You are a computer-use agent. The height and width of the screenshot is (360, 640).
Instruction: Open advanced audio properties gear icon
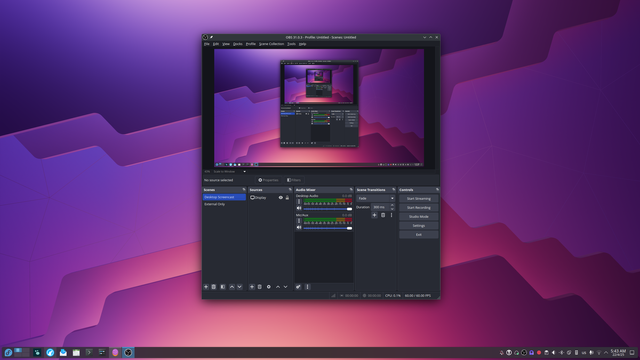298,287
